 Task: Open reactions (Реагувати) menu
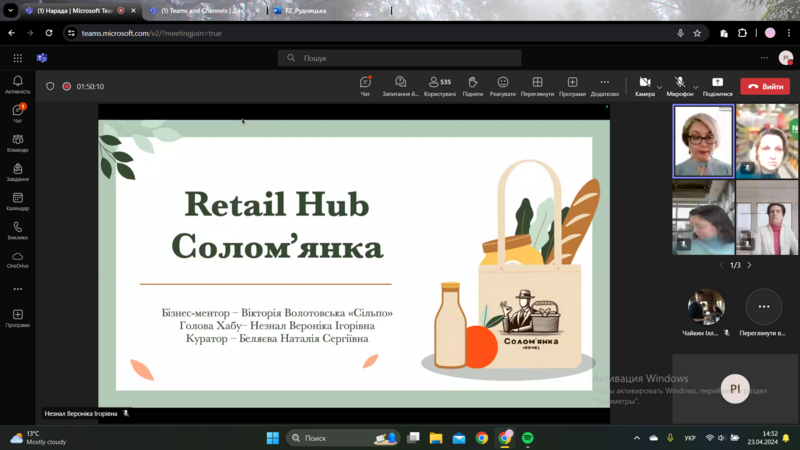tap(503, 86)
